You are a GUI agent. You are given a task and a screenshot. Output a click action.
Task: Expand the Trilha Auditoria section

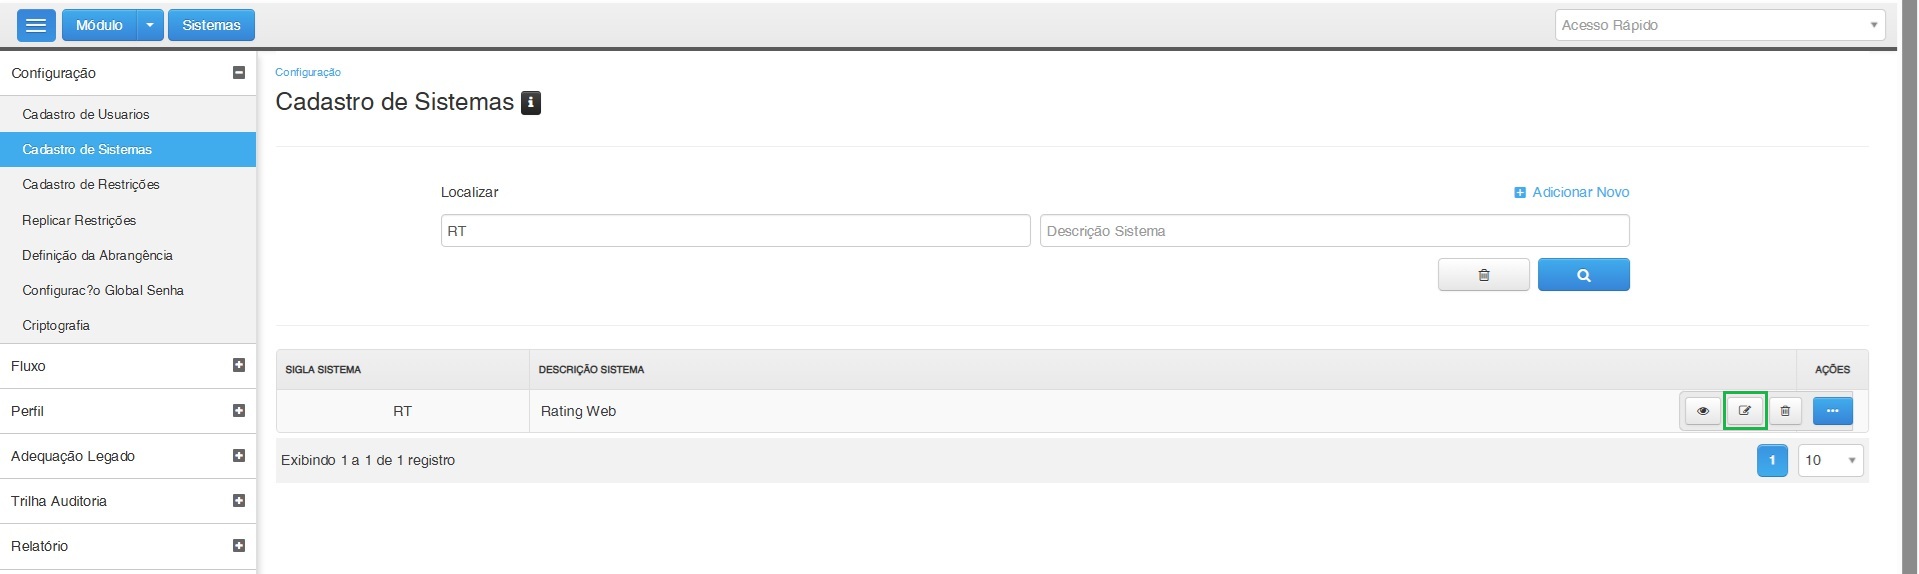click(238, 501)
